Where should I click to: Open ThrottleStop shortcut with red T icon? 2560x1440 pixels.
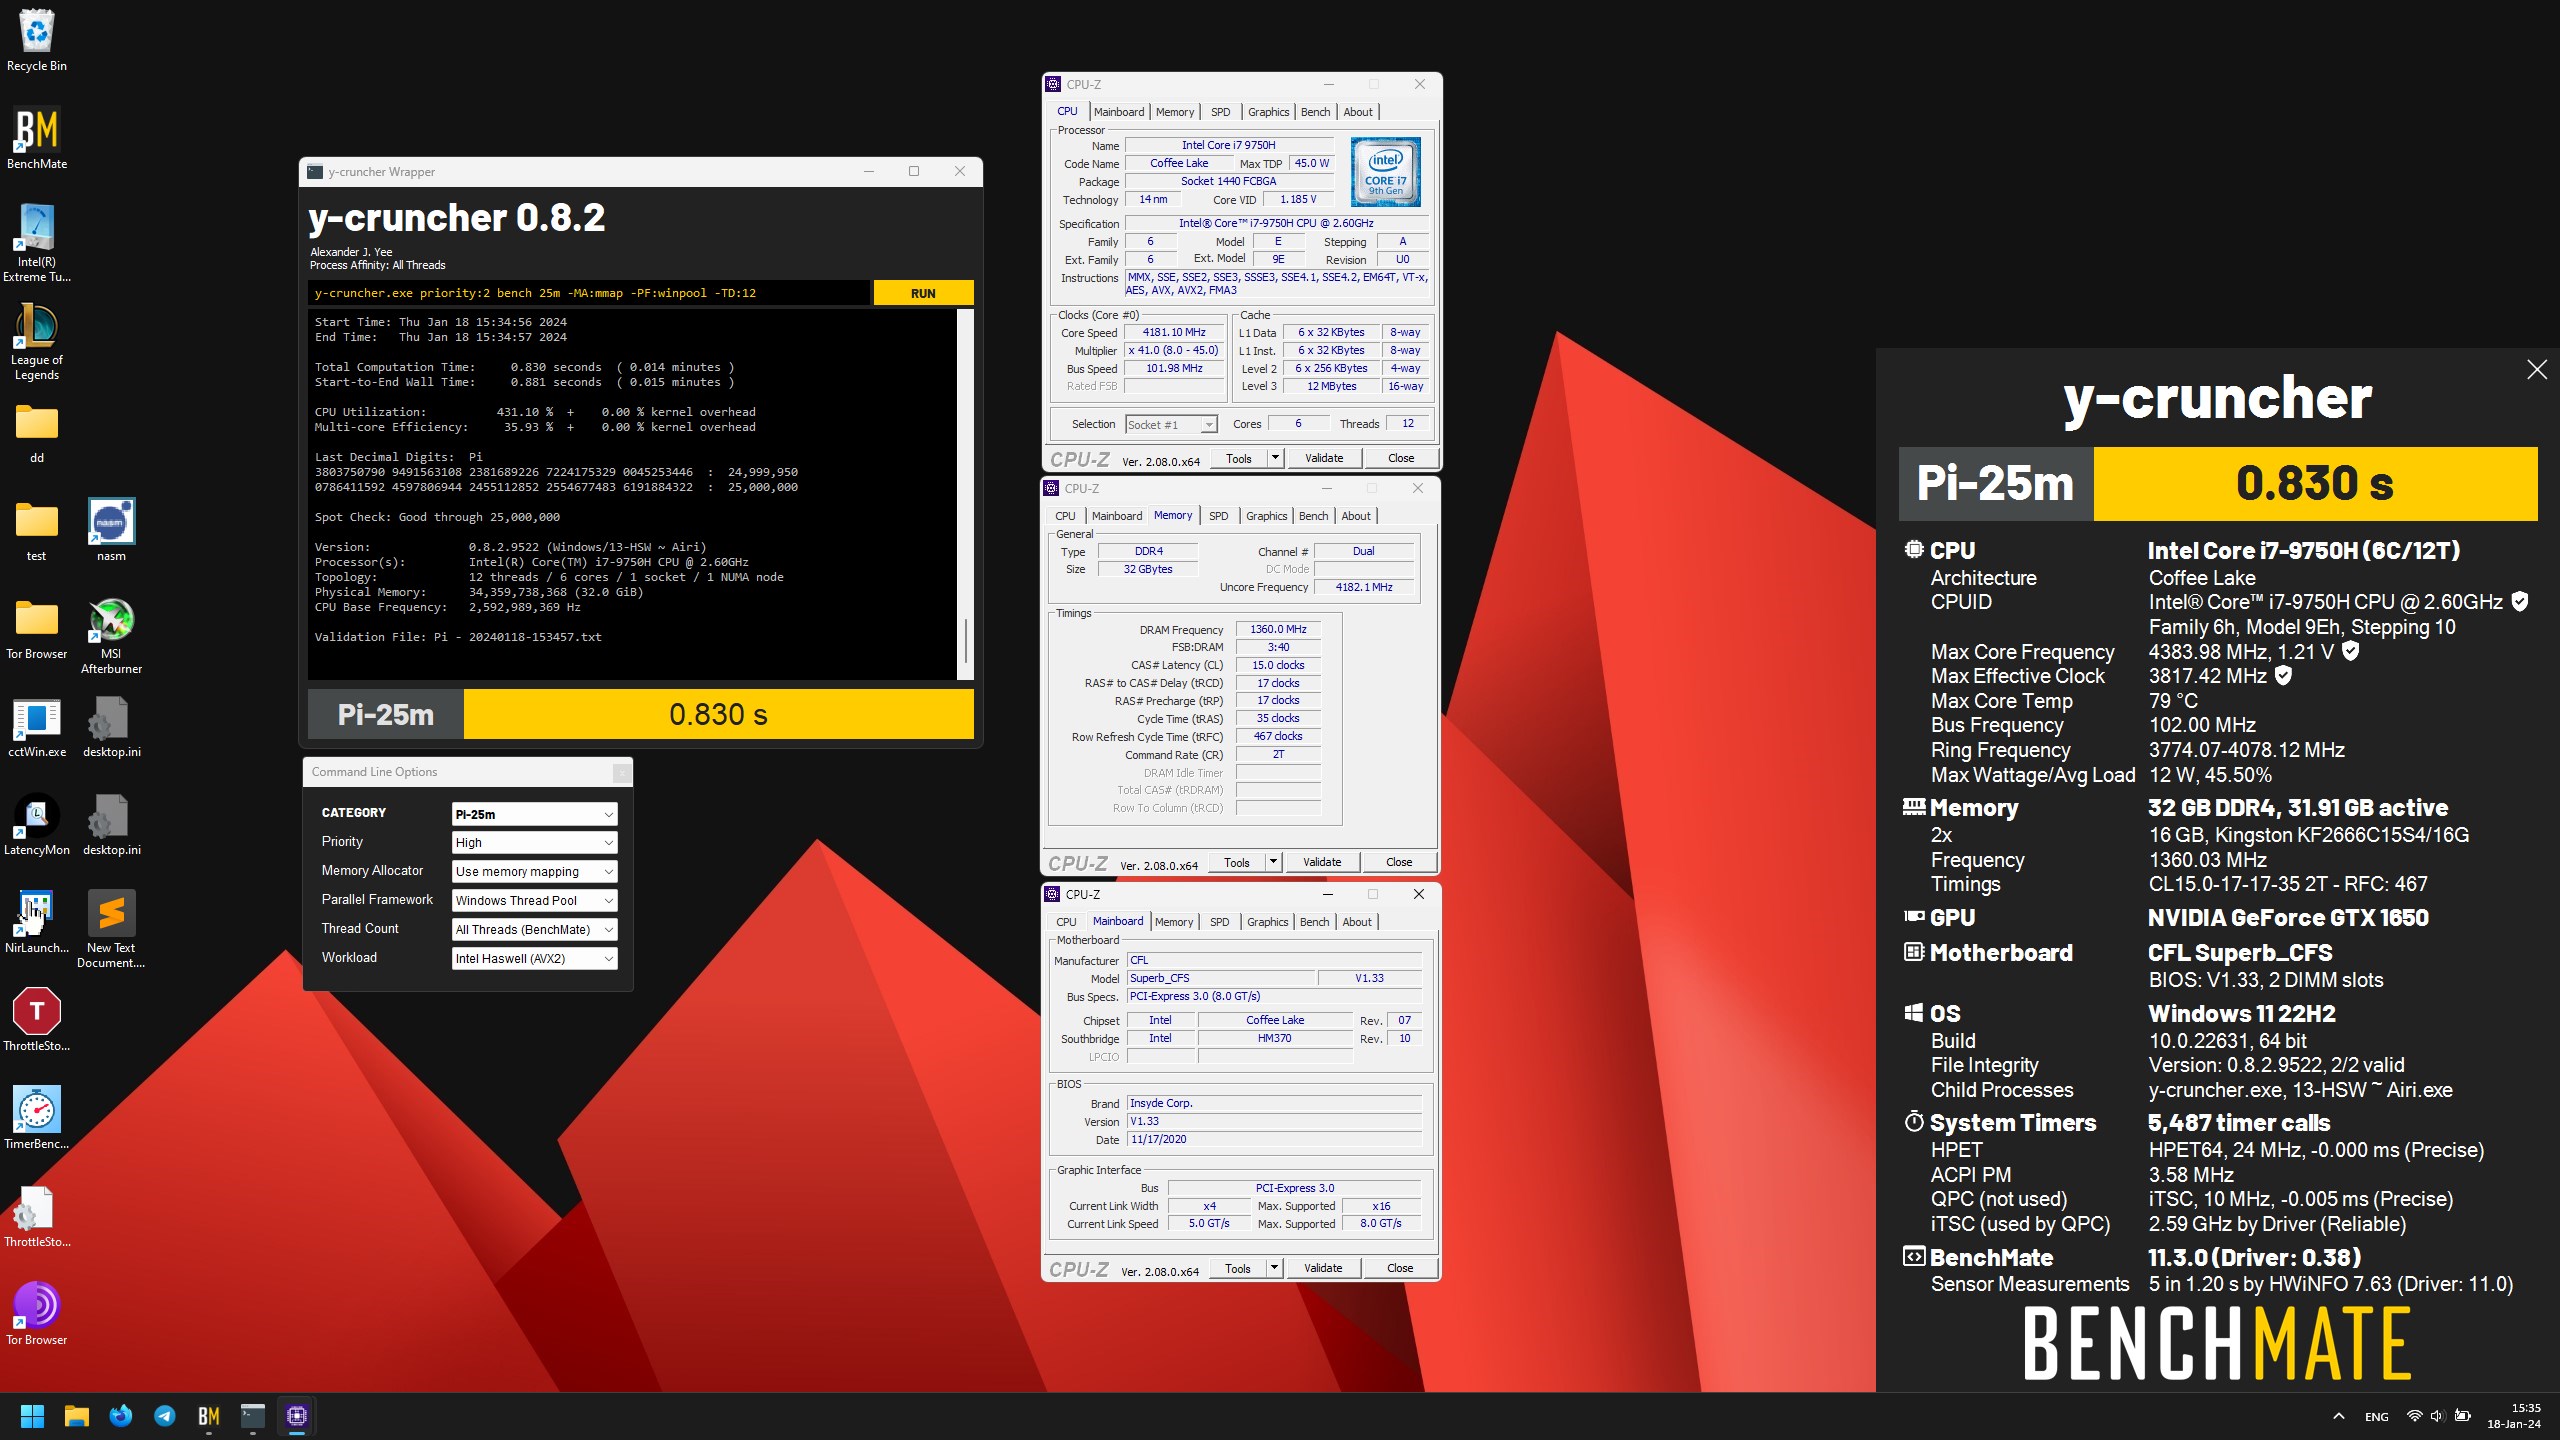pyautogui.click(x=37, y=1021)
